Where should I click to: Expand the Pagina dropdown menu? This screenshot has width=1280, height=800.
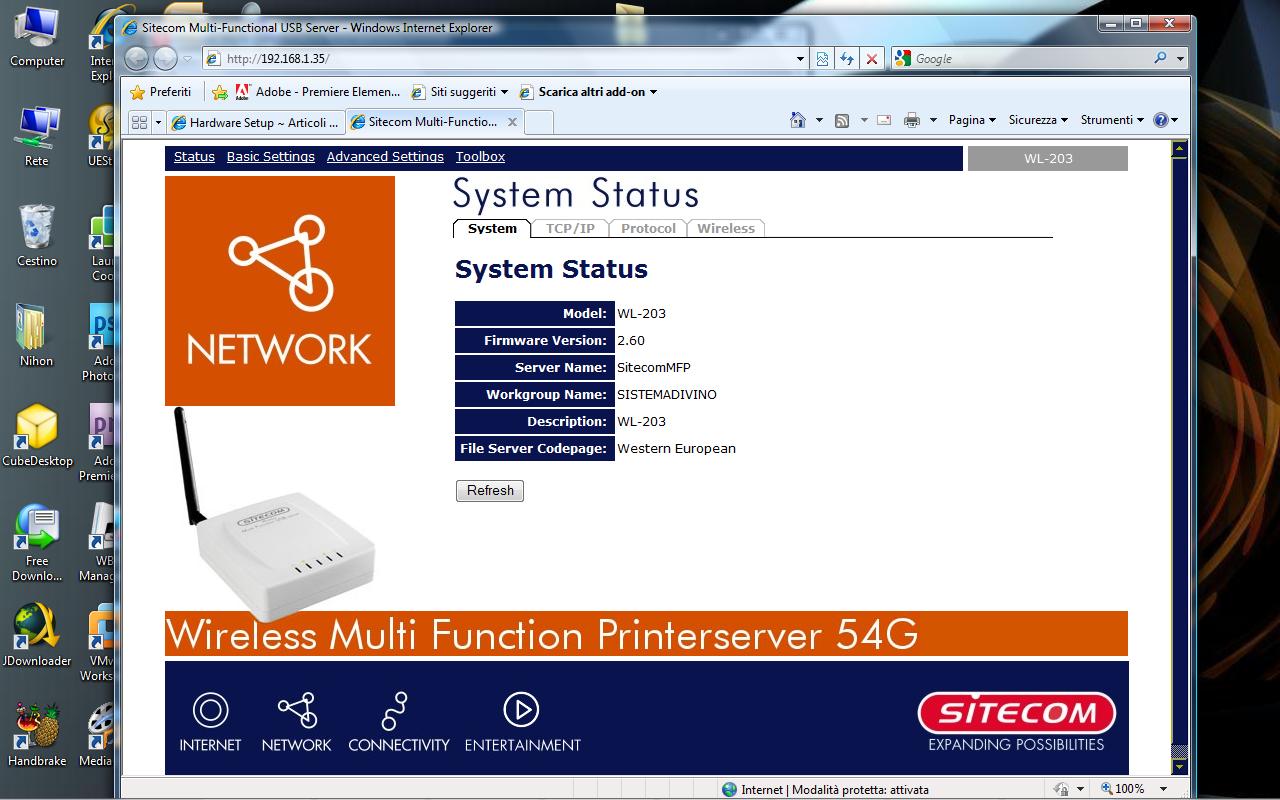click(972, 120)
